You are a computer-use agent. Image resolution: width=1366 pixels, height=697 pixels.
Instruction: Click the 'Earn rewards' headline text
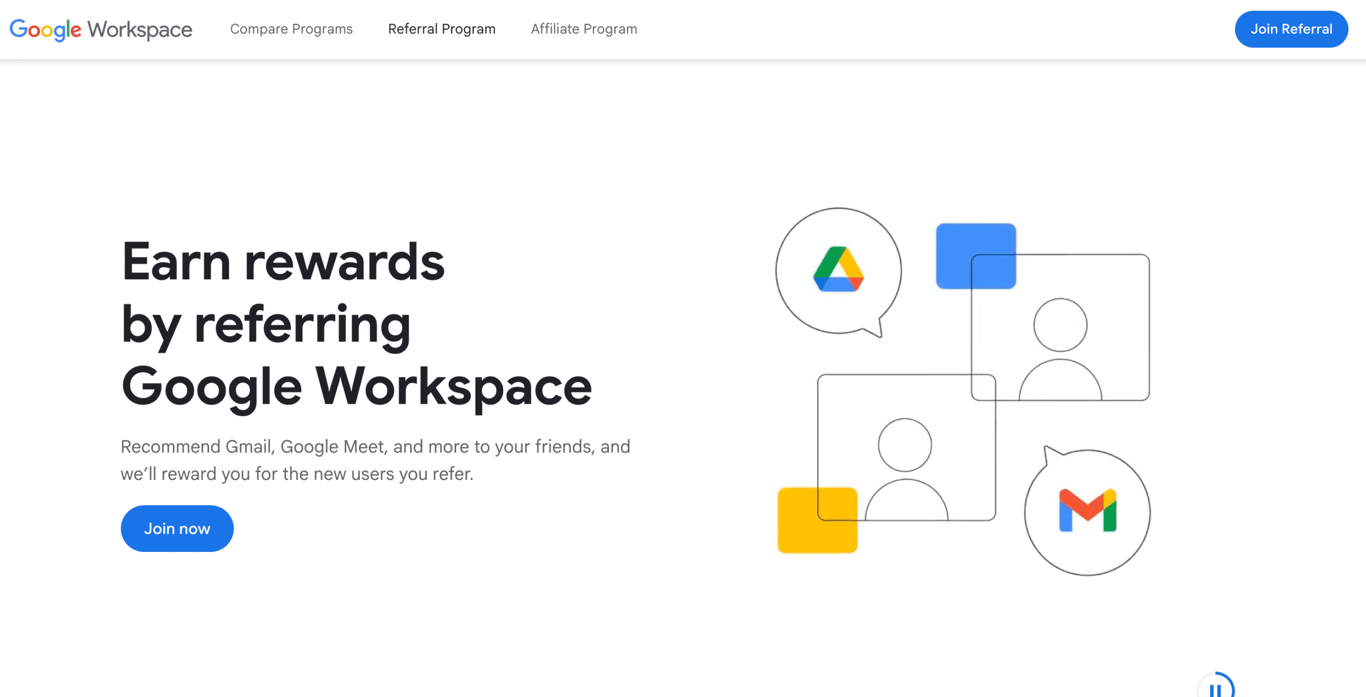(282, 262)
